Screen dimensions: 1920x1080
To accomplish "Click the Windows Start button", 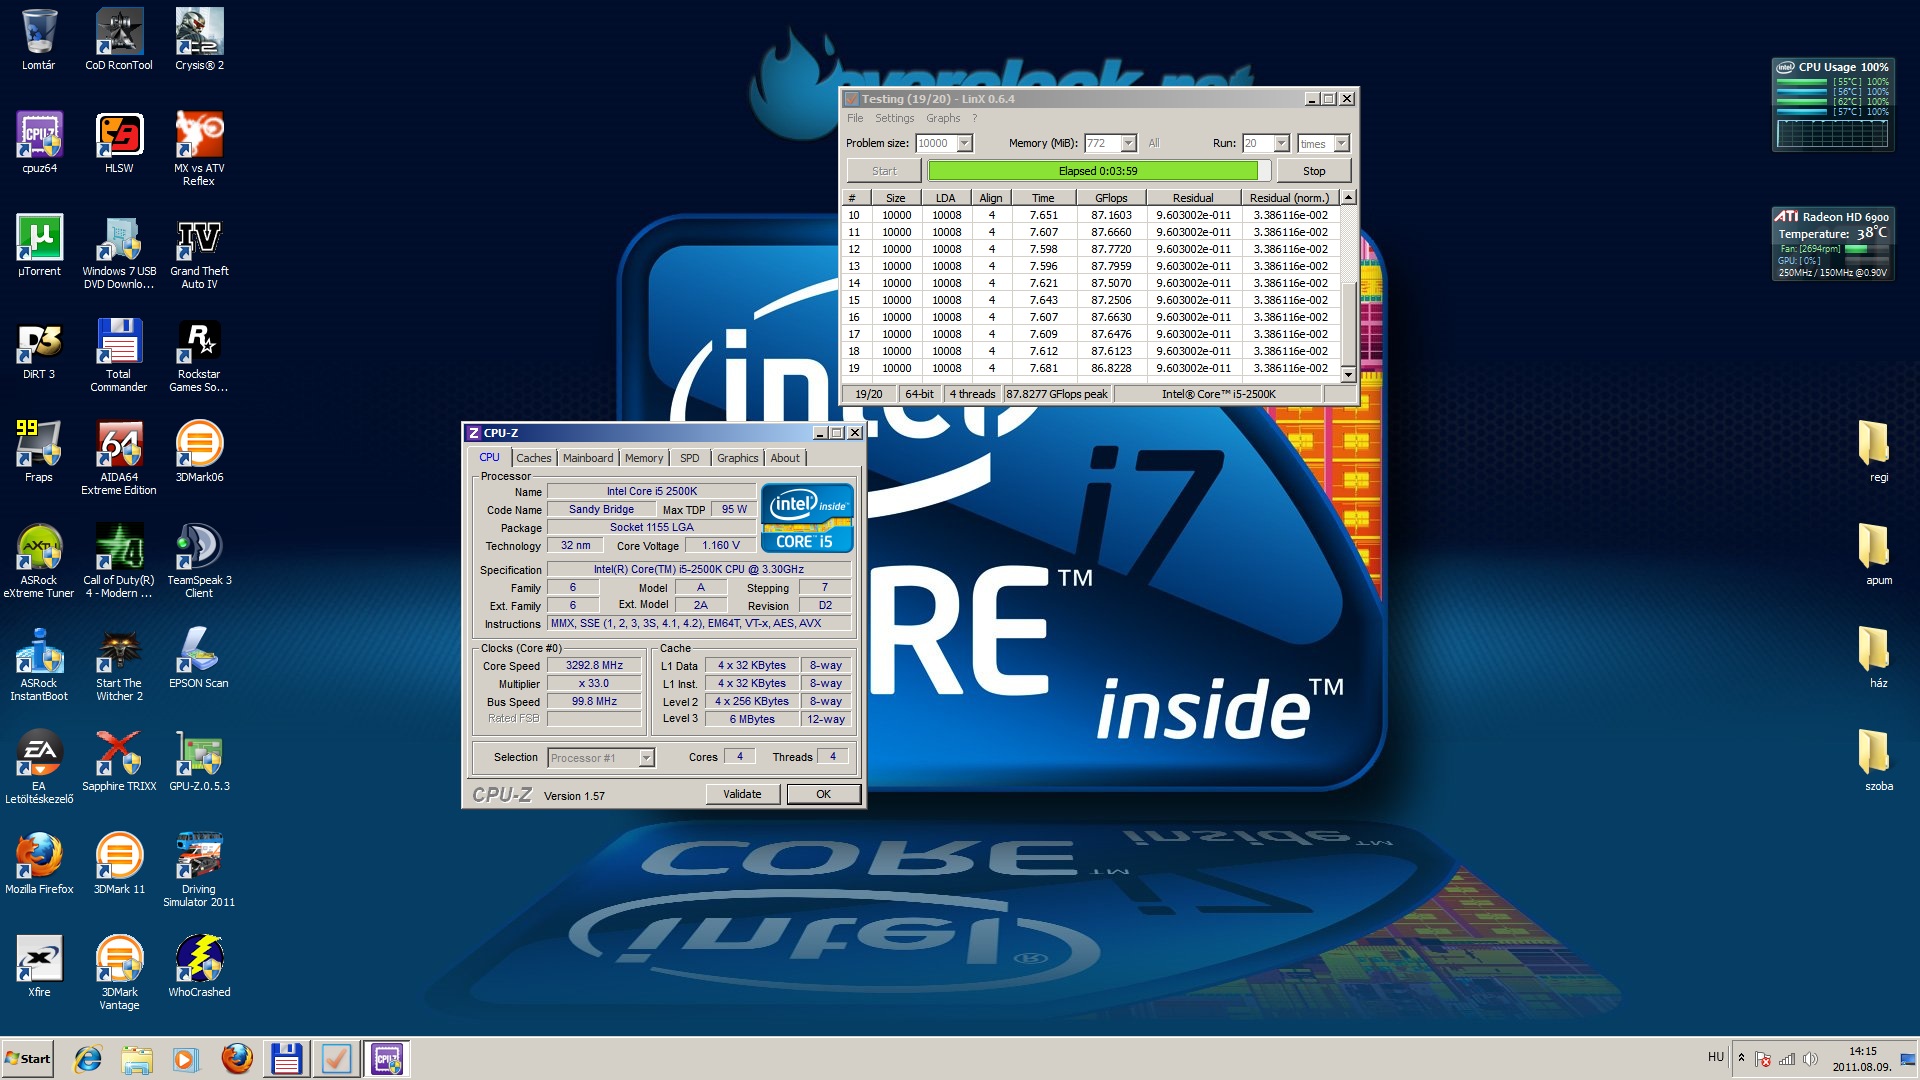I will (28, 1059).
